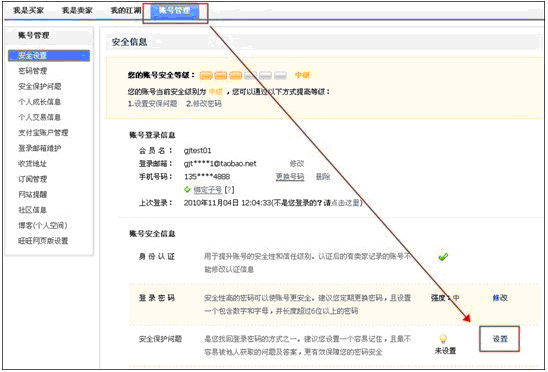Click the 账号安全信息 section title

(x=152, y=234)
